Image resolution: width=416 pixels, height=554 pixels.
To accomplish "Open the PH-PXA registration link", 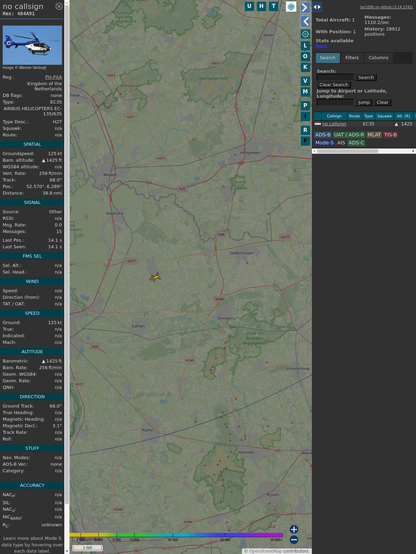I will pyautogui.click(x=53, y=77).
